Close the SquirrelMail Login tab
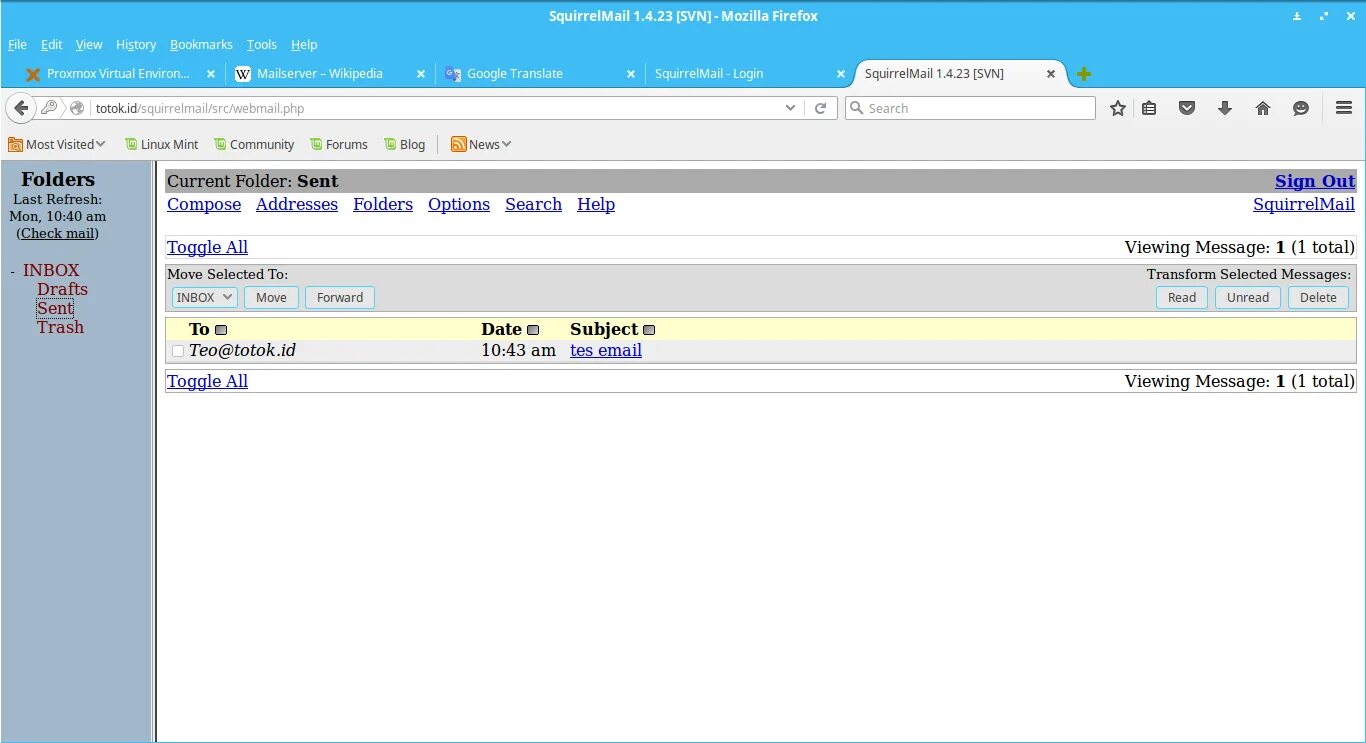This screenshot has height=743, width=1366. 841,74
